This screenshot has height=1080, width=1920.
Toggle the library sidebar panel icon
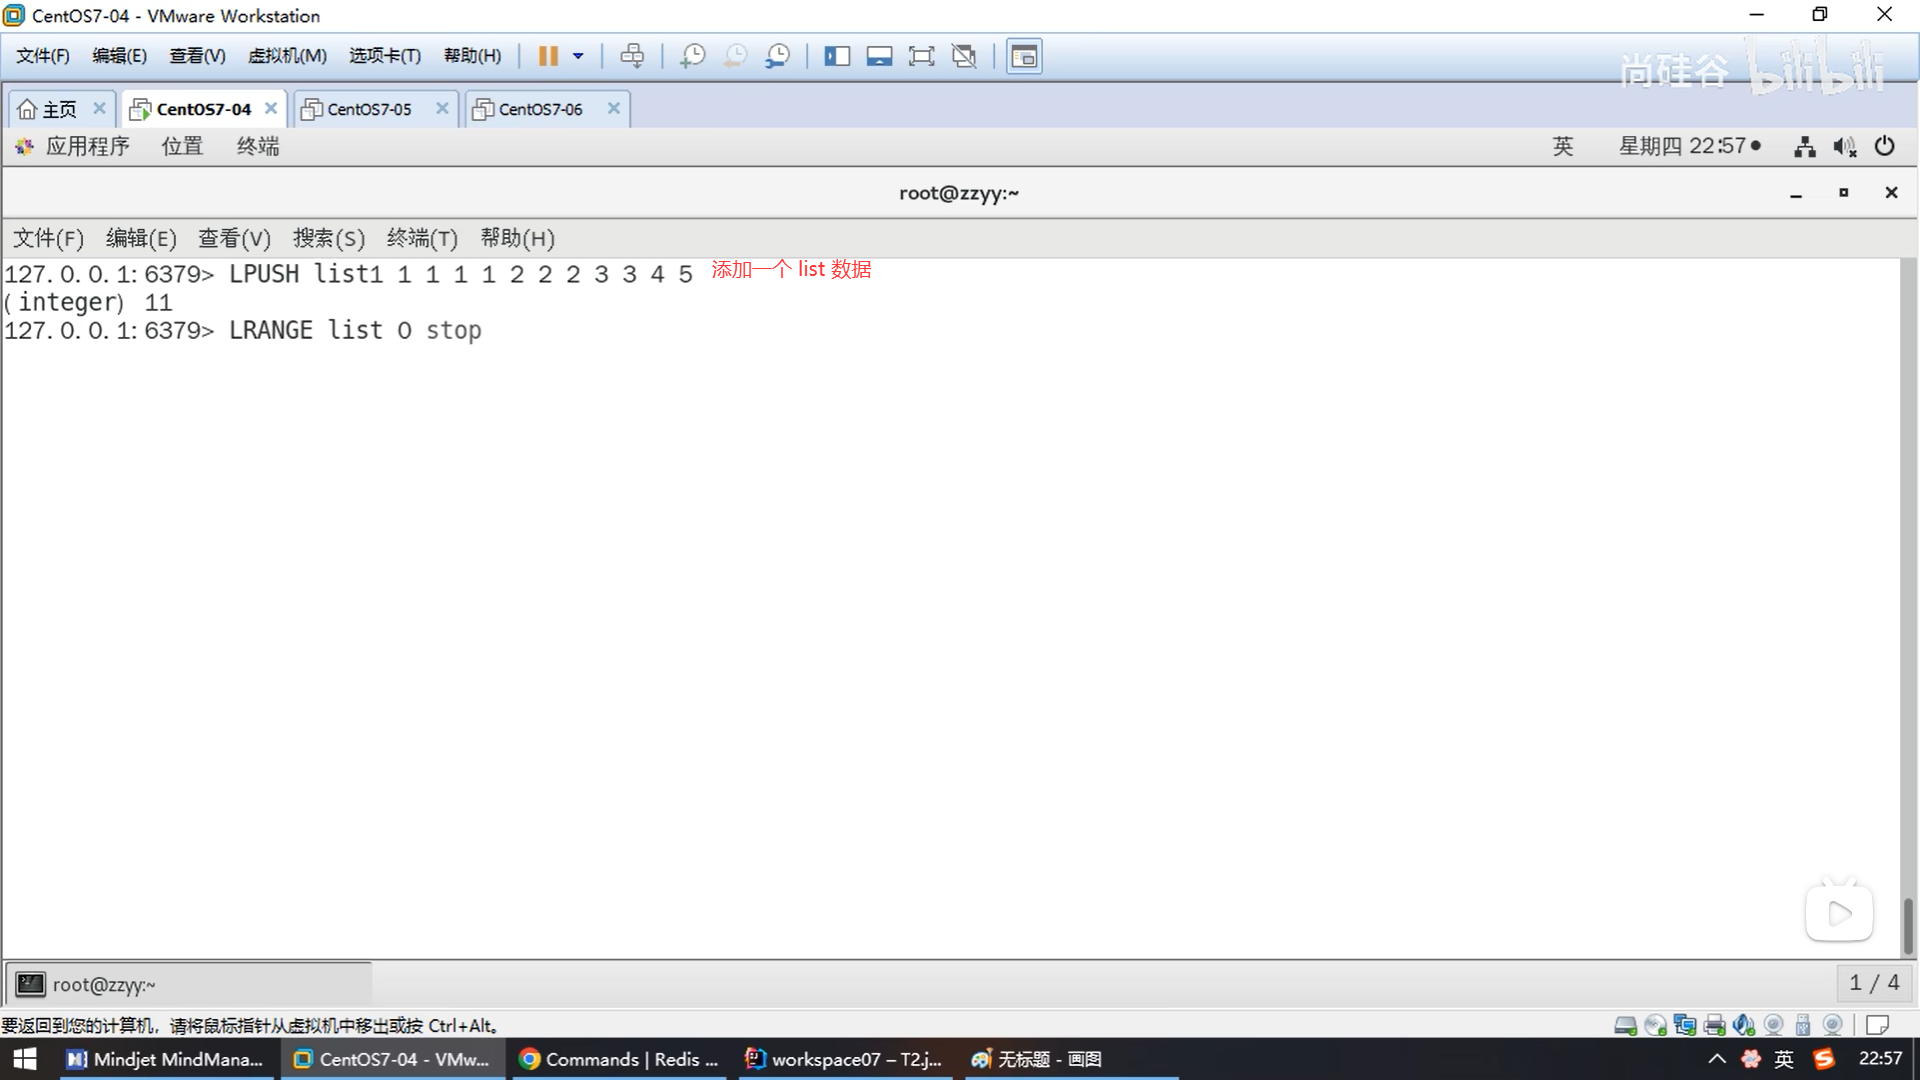pyautogui.click(x=836, y=56)
